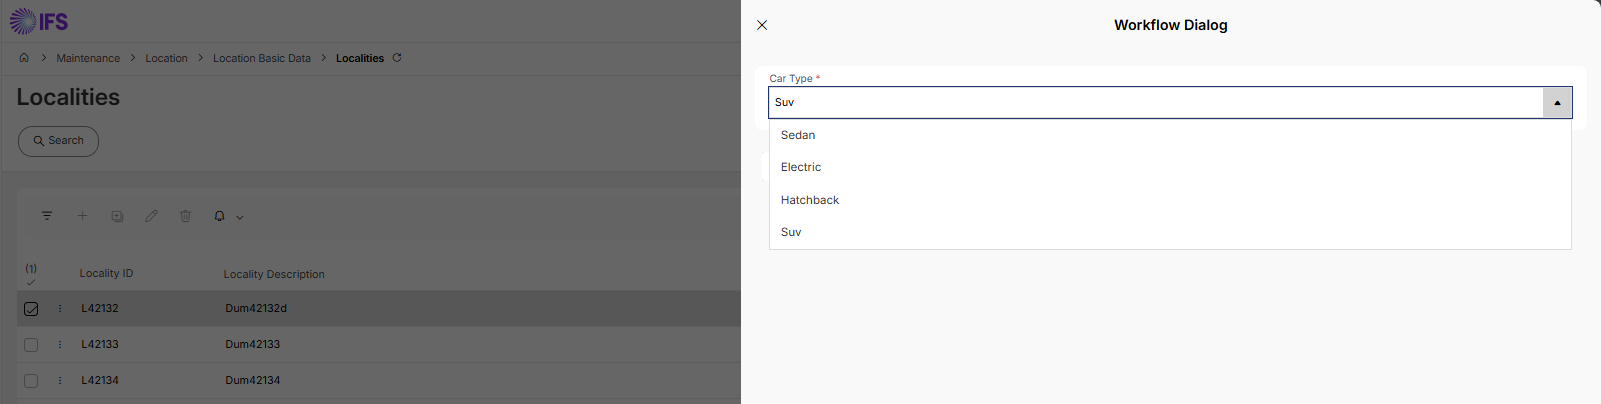The height and width of the screenshot is (404, 1601).
Task: Open the filter icon in the table toolbar
Action: pyautogui.click(x=47, y=216)
